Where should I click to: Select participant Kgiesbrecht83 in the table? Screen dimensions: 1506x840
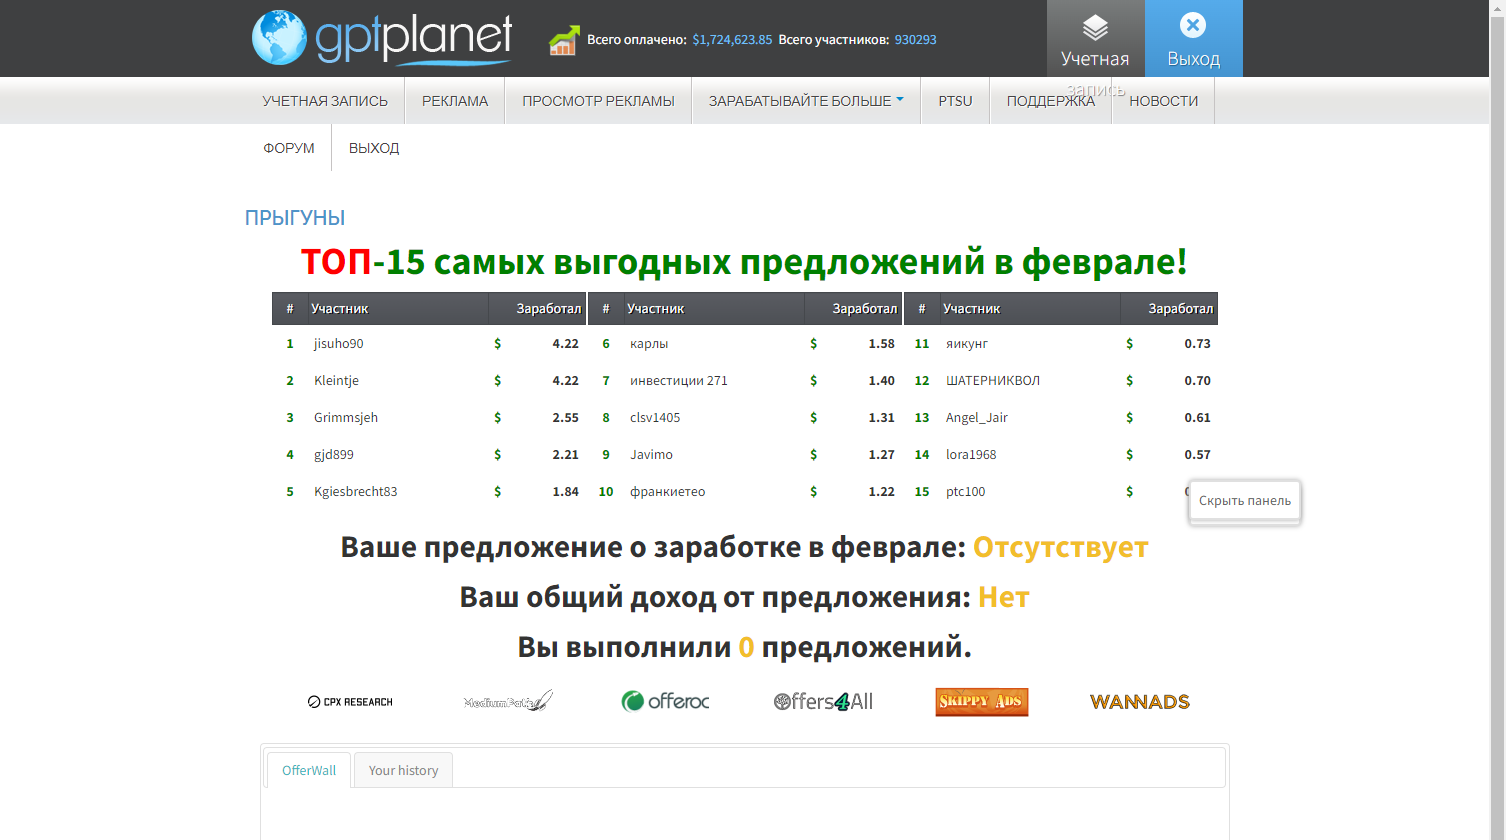point(356,491)
